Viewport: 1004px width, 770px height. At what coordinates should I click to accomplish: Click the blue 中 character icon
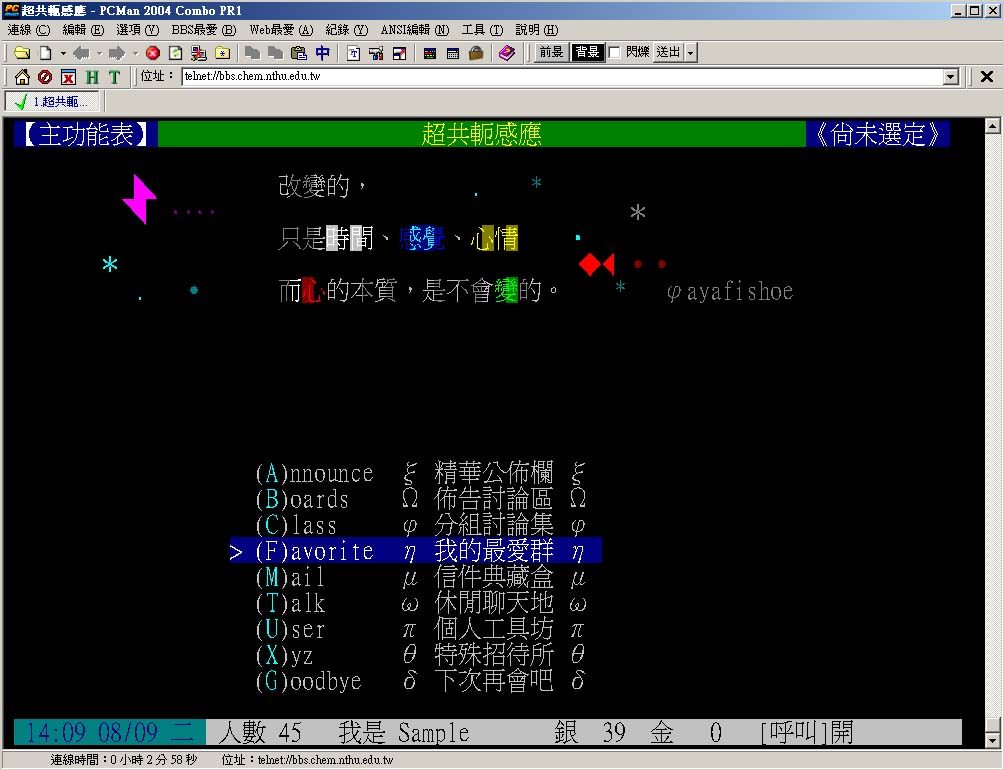point(322,53)
